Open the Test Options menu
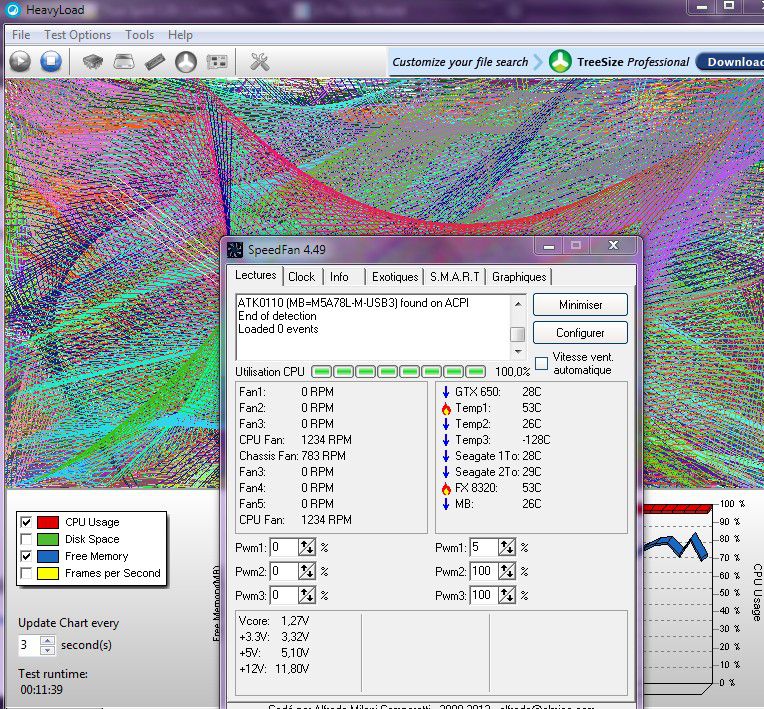764x709 pixels. (77, 35)
